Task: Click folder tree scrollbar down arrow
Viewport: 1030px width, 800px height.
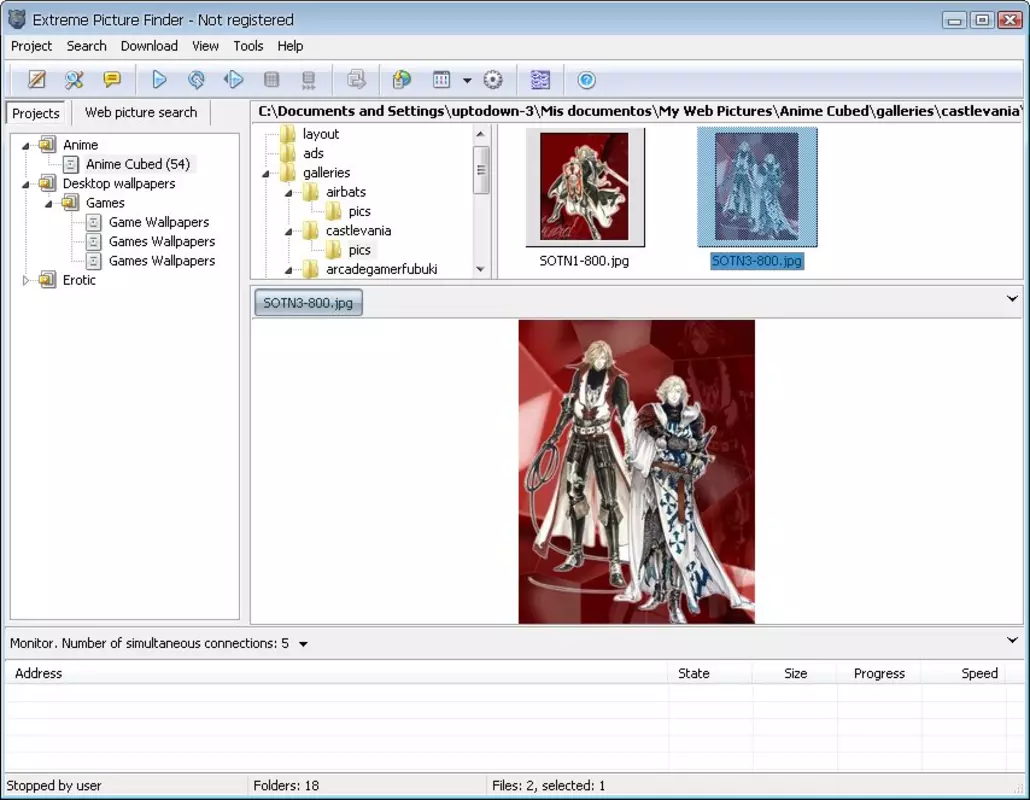Action: [481, 269]
